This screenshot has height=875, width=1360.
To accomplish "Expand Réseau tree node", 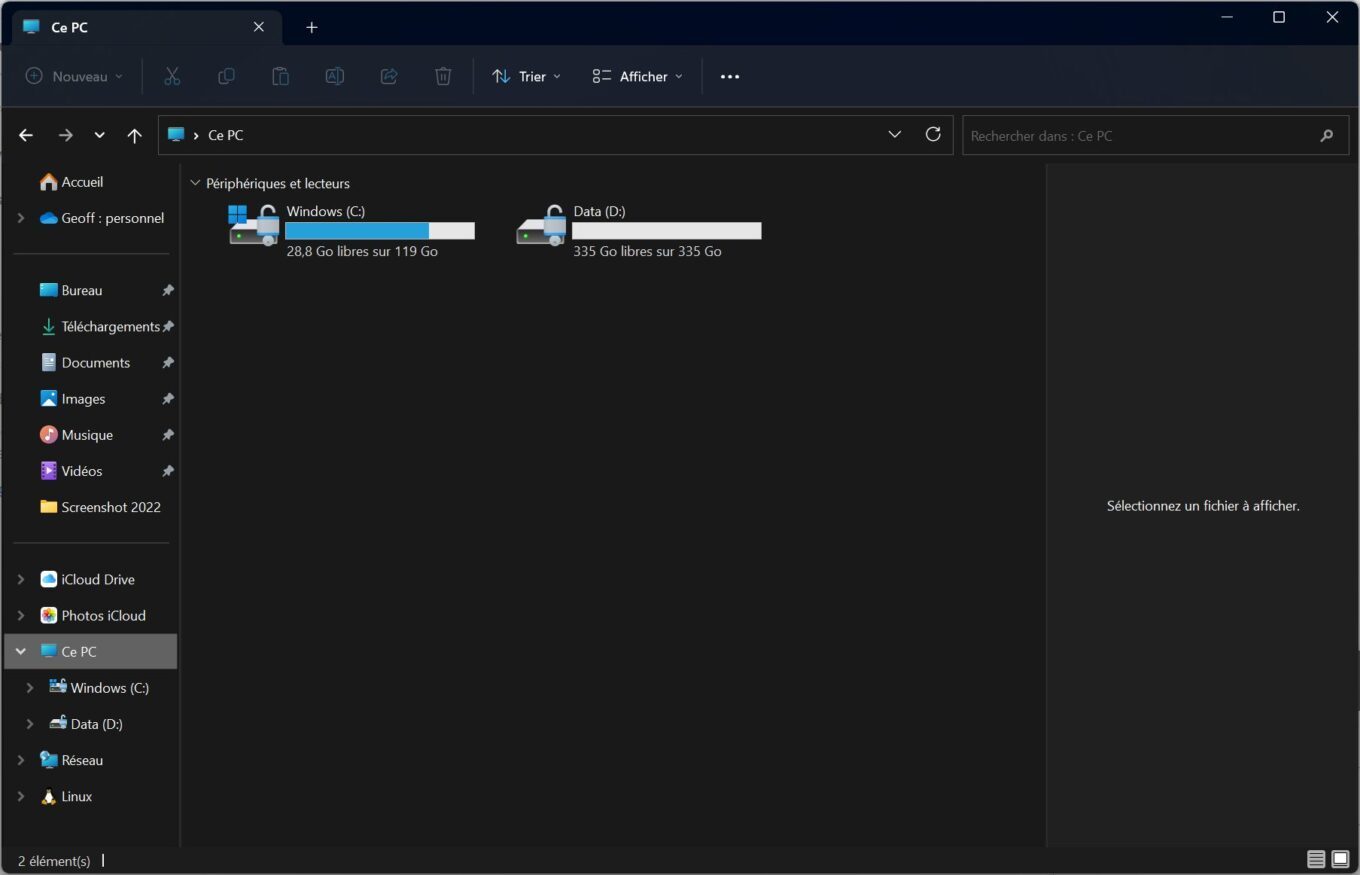I will (x=21, y=759).
